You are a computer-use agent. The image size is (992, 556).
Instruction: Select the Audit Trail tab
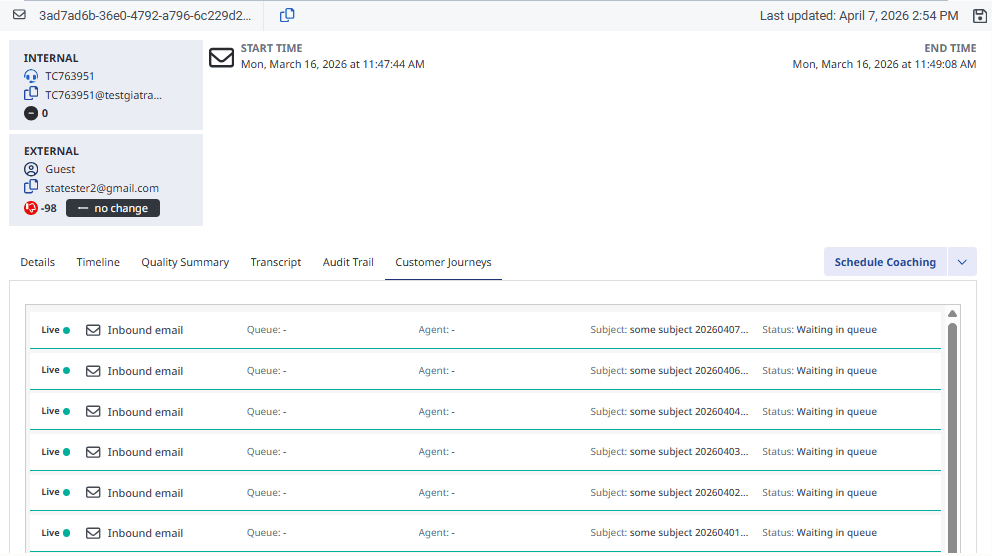tap(348, 262)
